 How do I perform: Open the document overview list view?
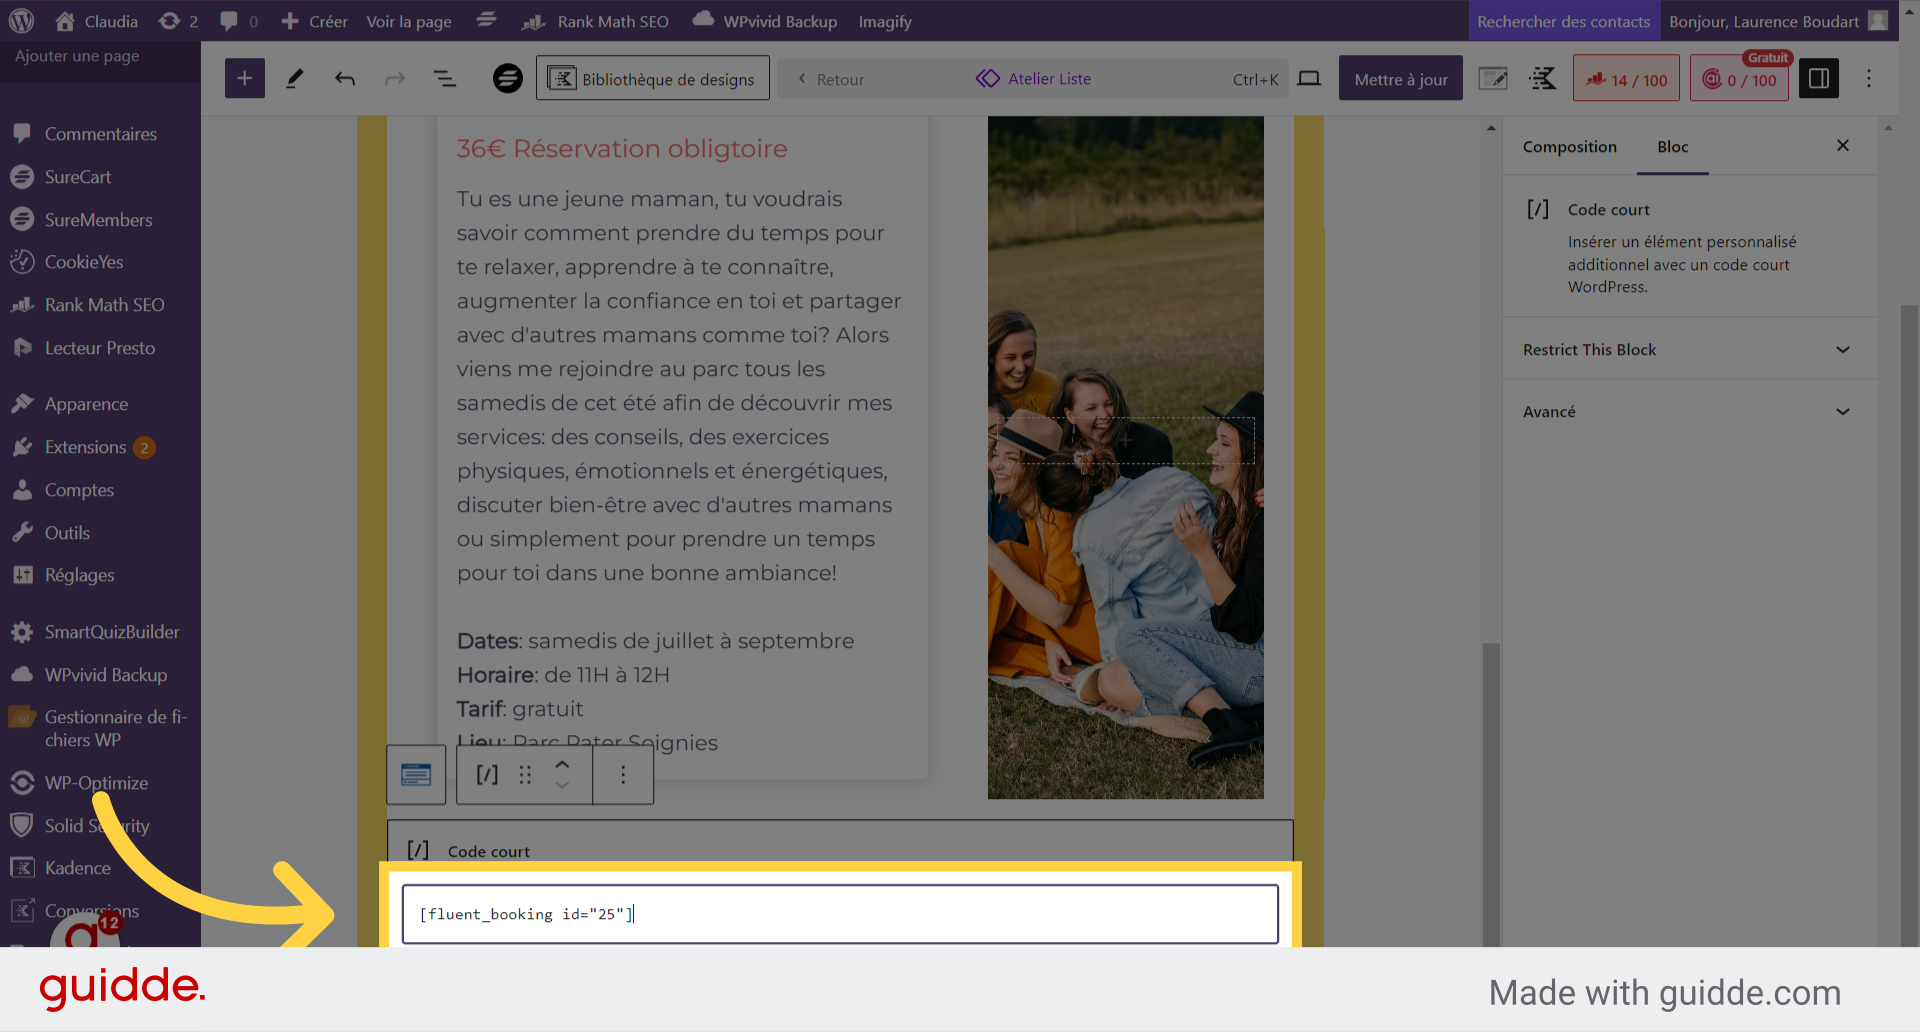(x=444, y=79)
